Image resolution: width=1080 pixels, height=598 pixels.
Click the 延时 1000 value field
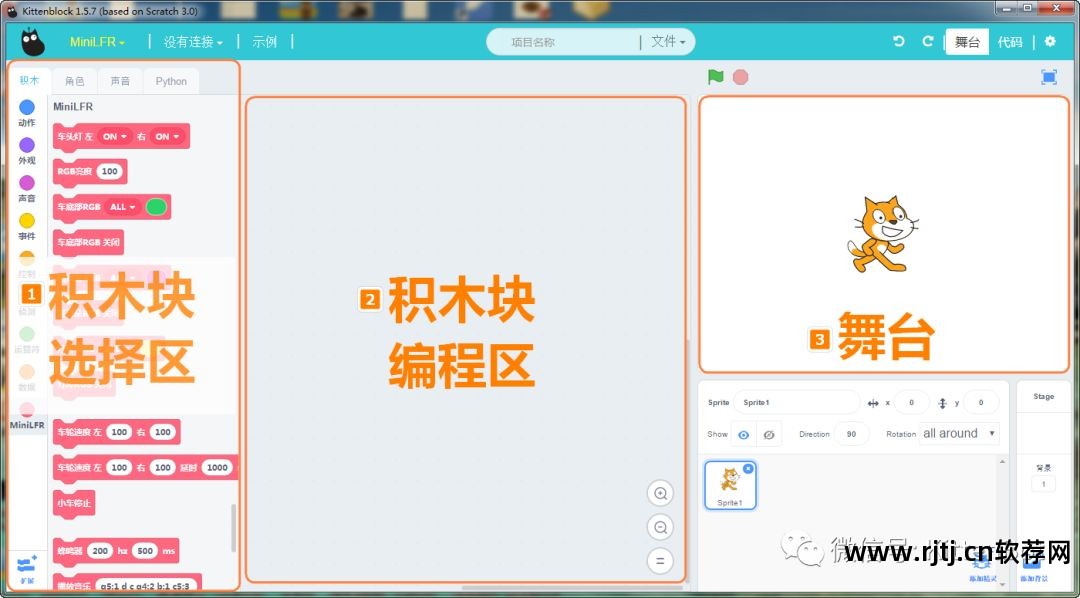[218, 467]
